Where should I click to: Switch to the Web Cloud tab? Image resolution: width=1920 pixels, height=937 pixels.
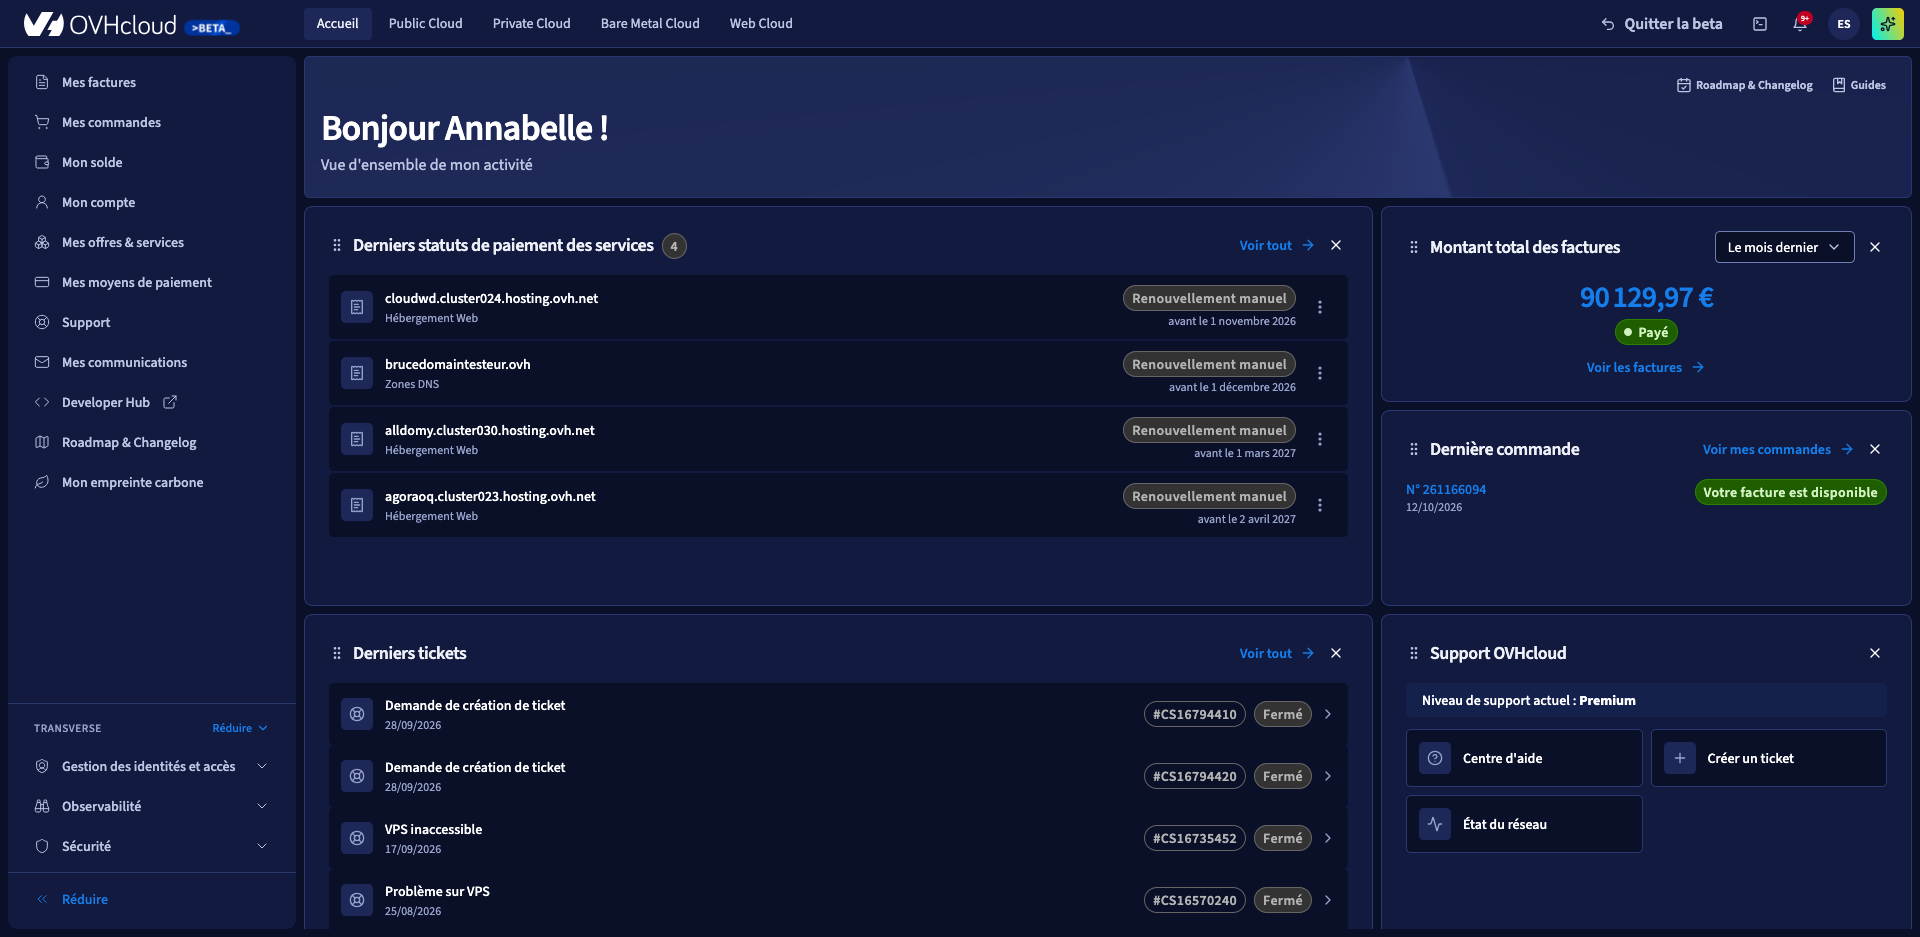pyautogui.click(x=761, y=24)
